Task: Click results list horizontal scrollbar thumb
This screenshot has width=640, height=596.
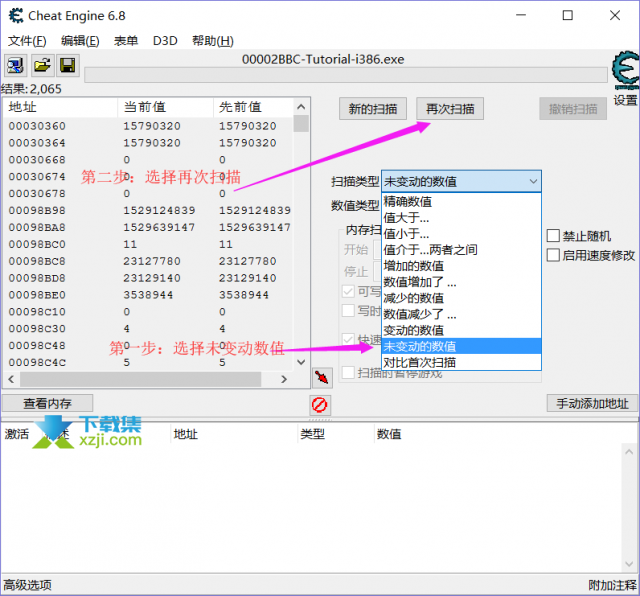Action: click(x=140, y=379)
